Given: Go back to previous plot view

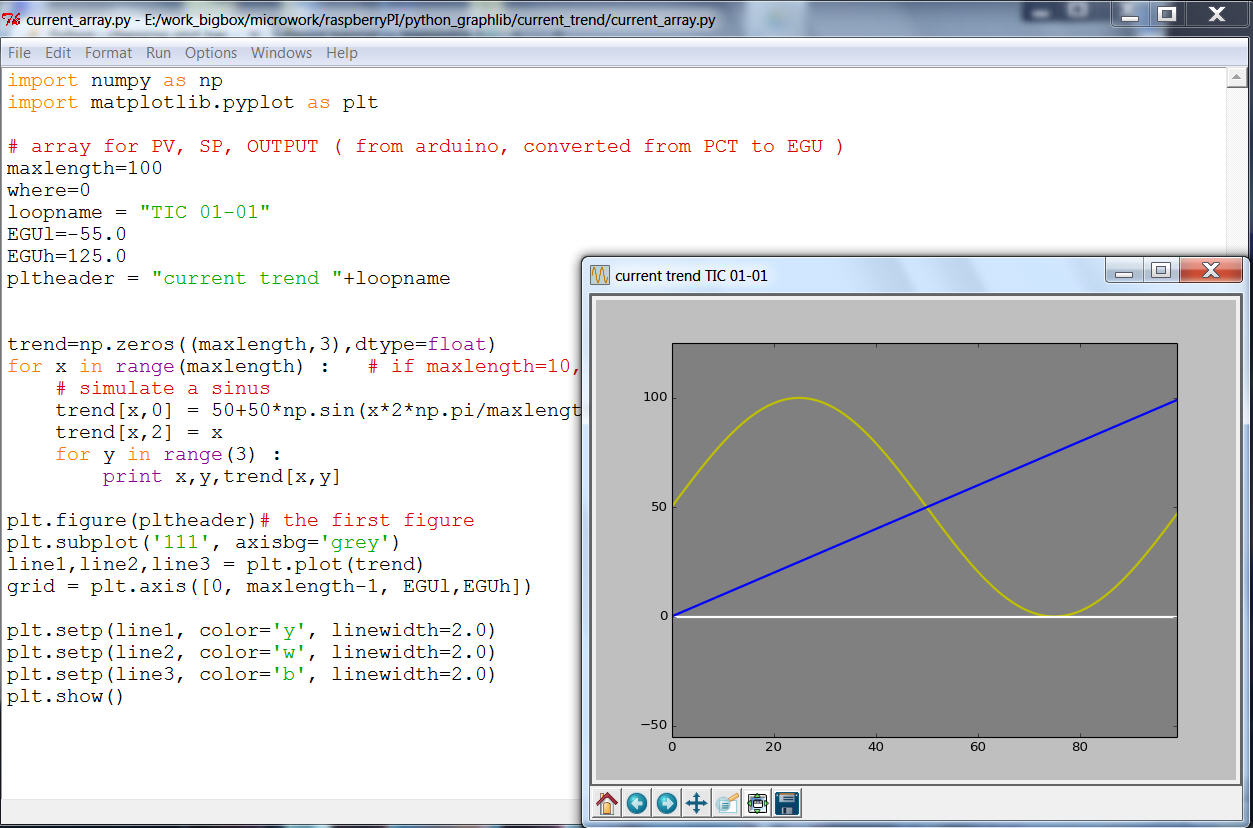Looking at the screenshot, I should pyautogui.click(x=636, y=803).
